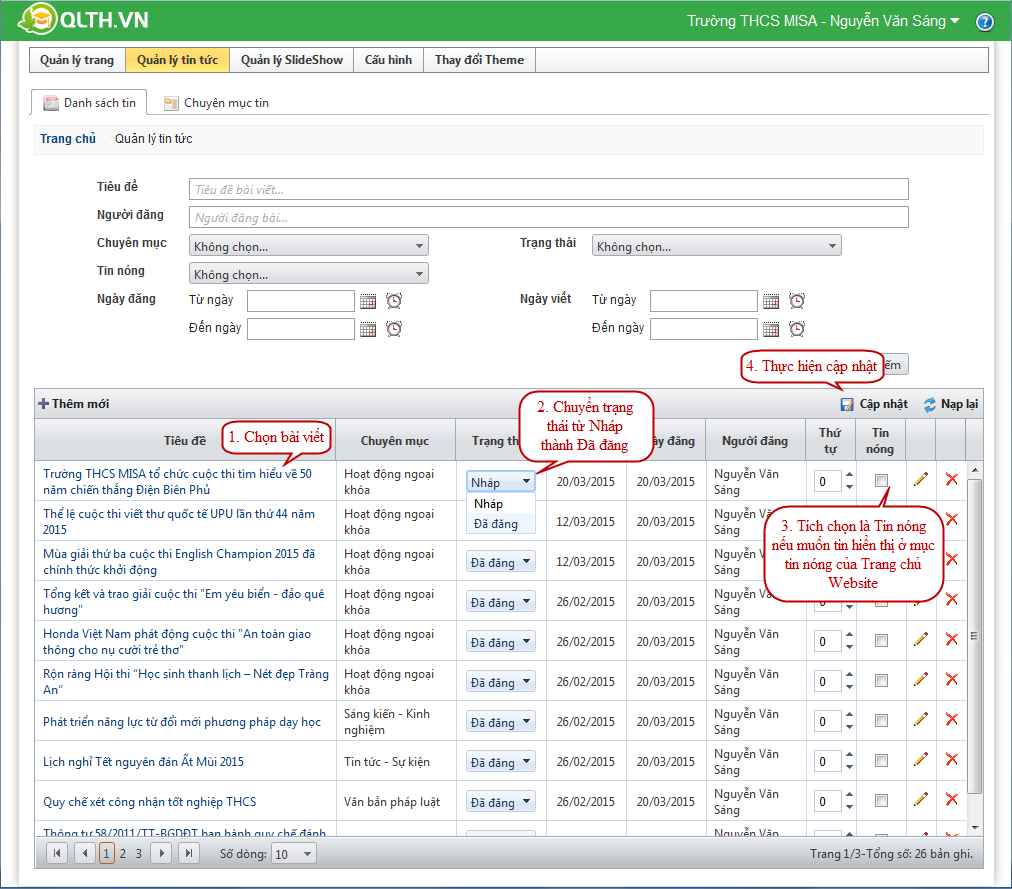The image size is (1012, 889).
Task: Check Tin nóng for Quy chế xét công nhận row
Action: [x=881, y=801]
